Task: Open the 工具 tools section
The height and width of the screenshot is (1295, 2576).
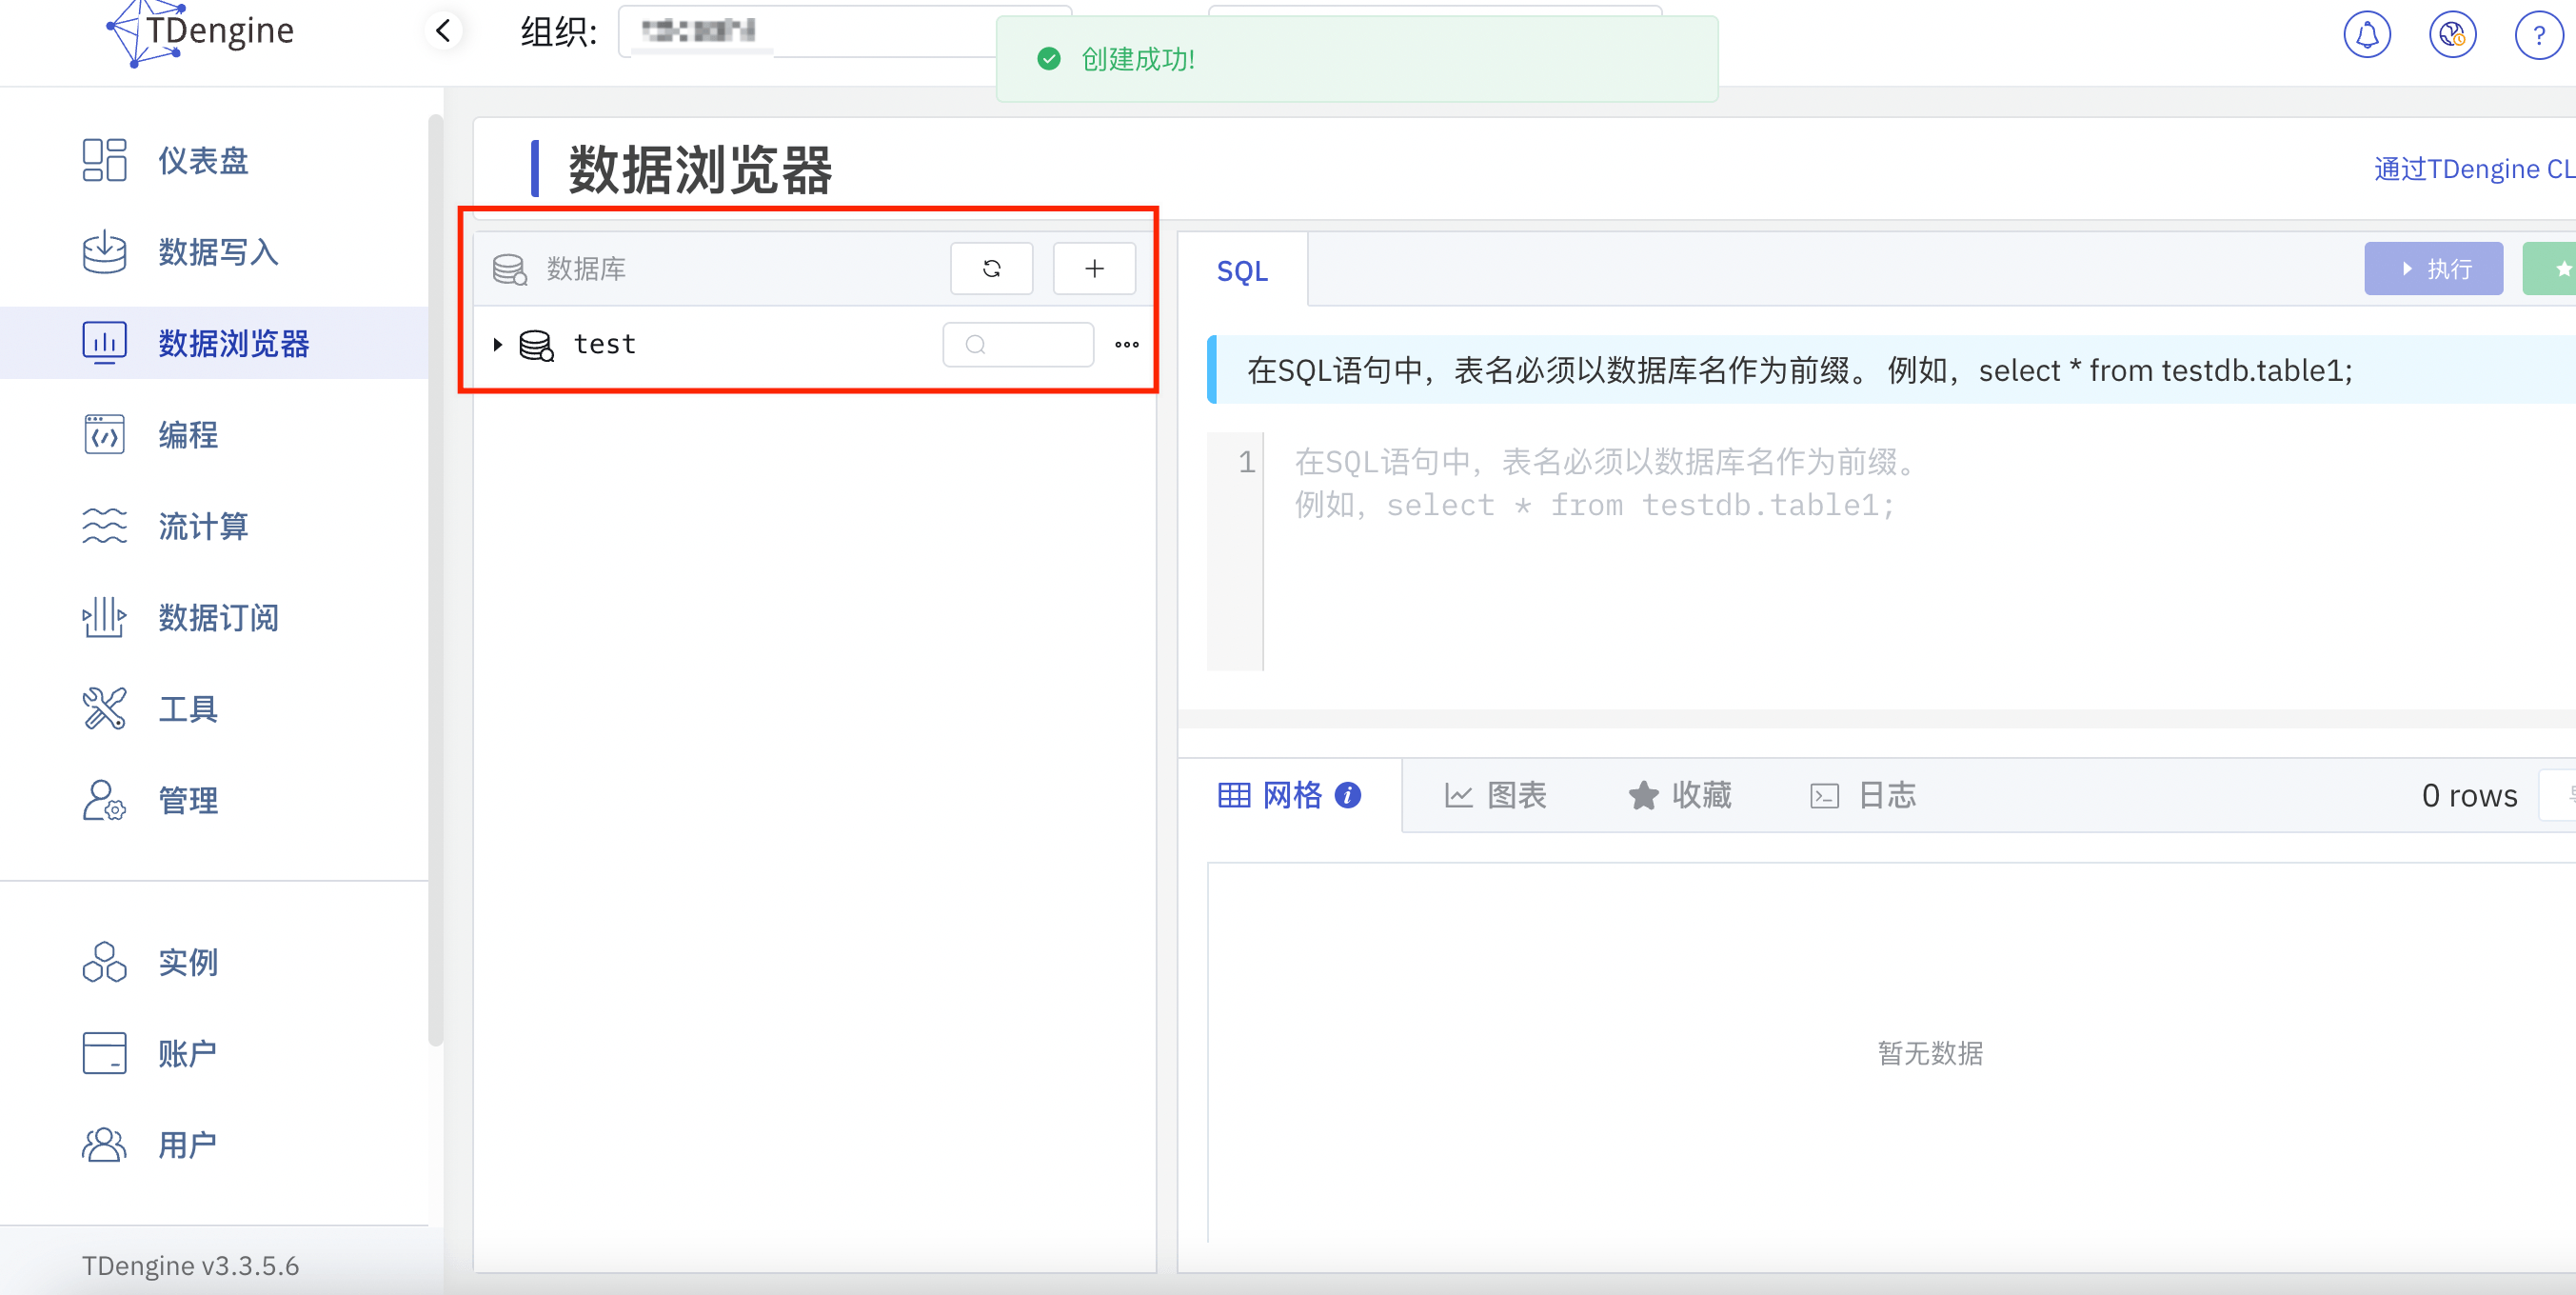Action: coord(188,708)
